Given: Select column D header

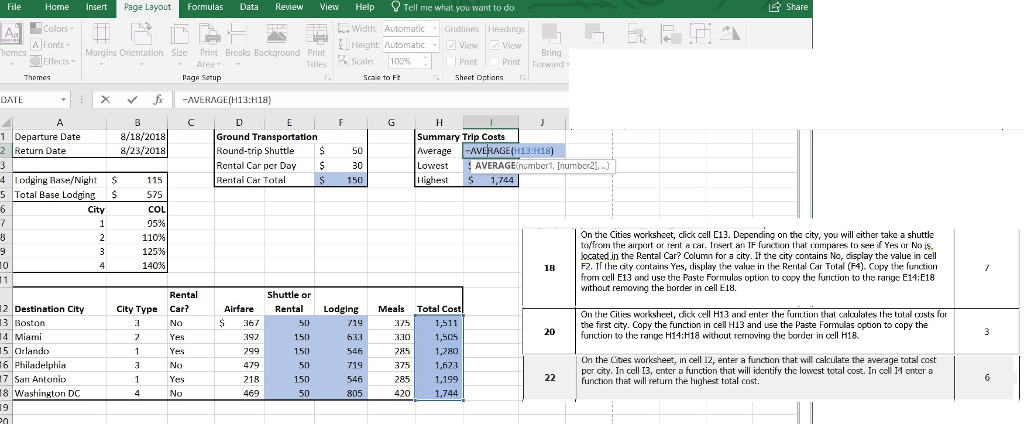Looking at the screenshot, I should point(239,122).
